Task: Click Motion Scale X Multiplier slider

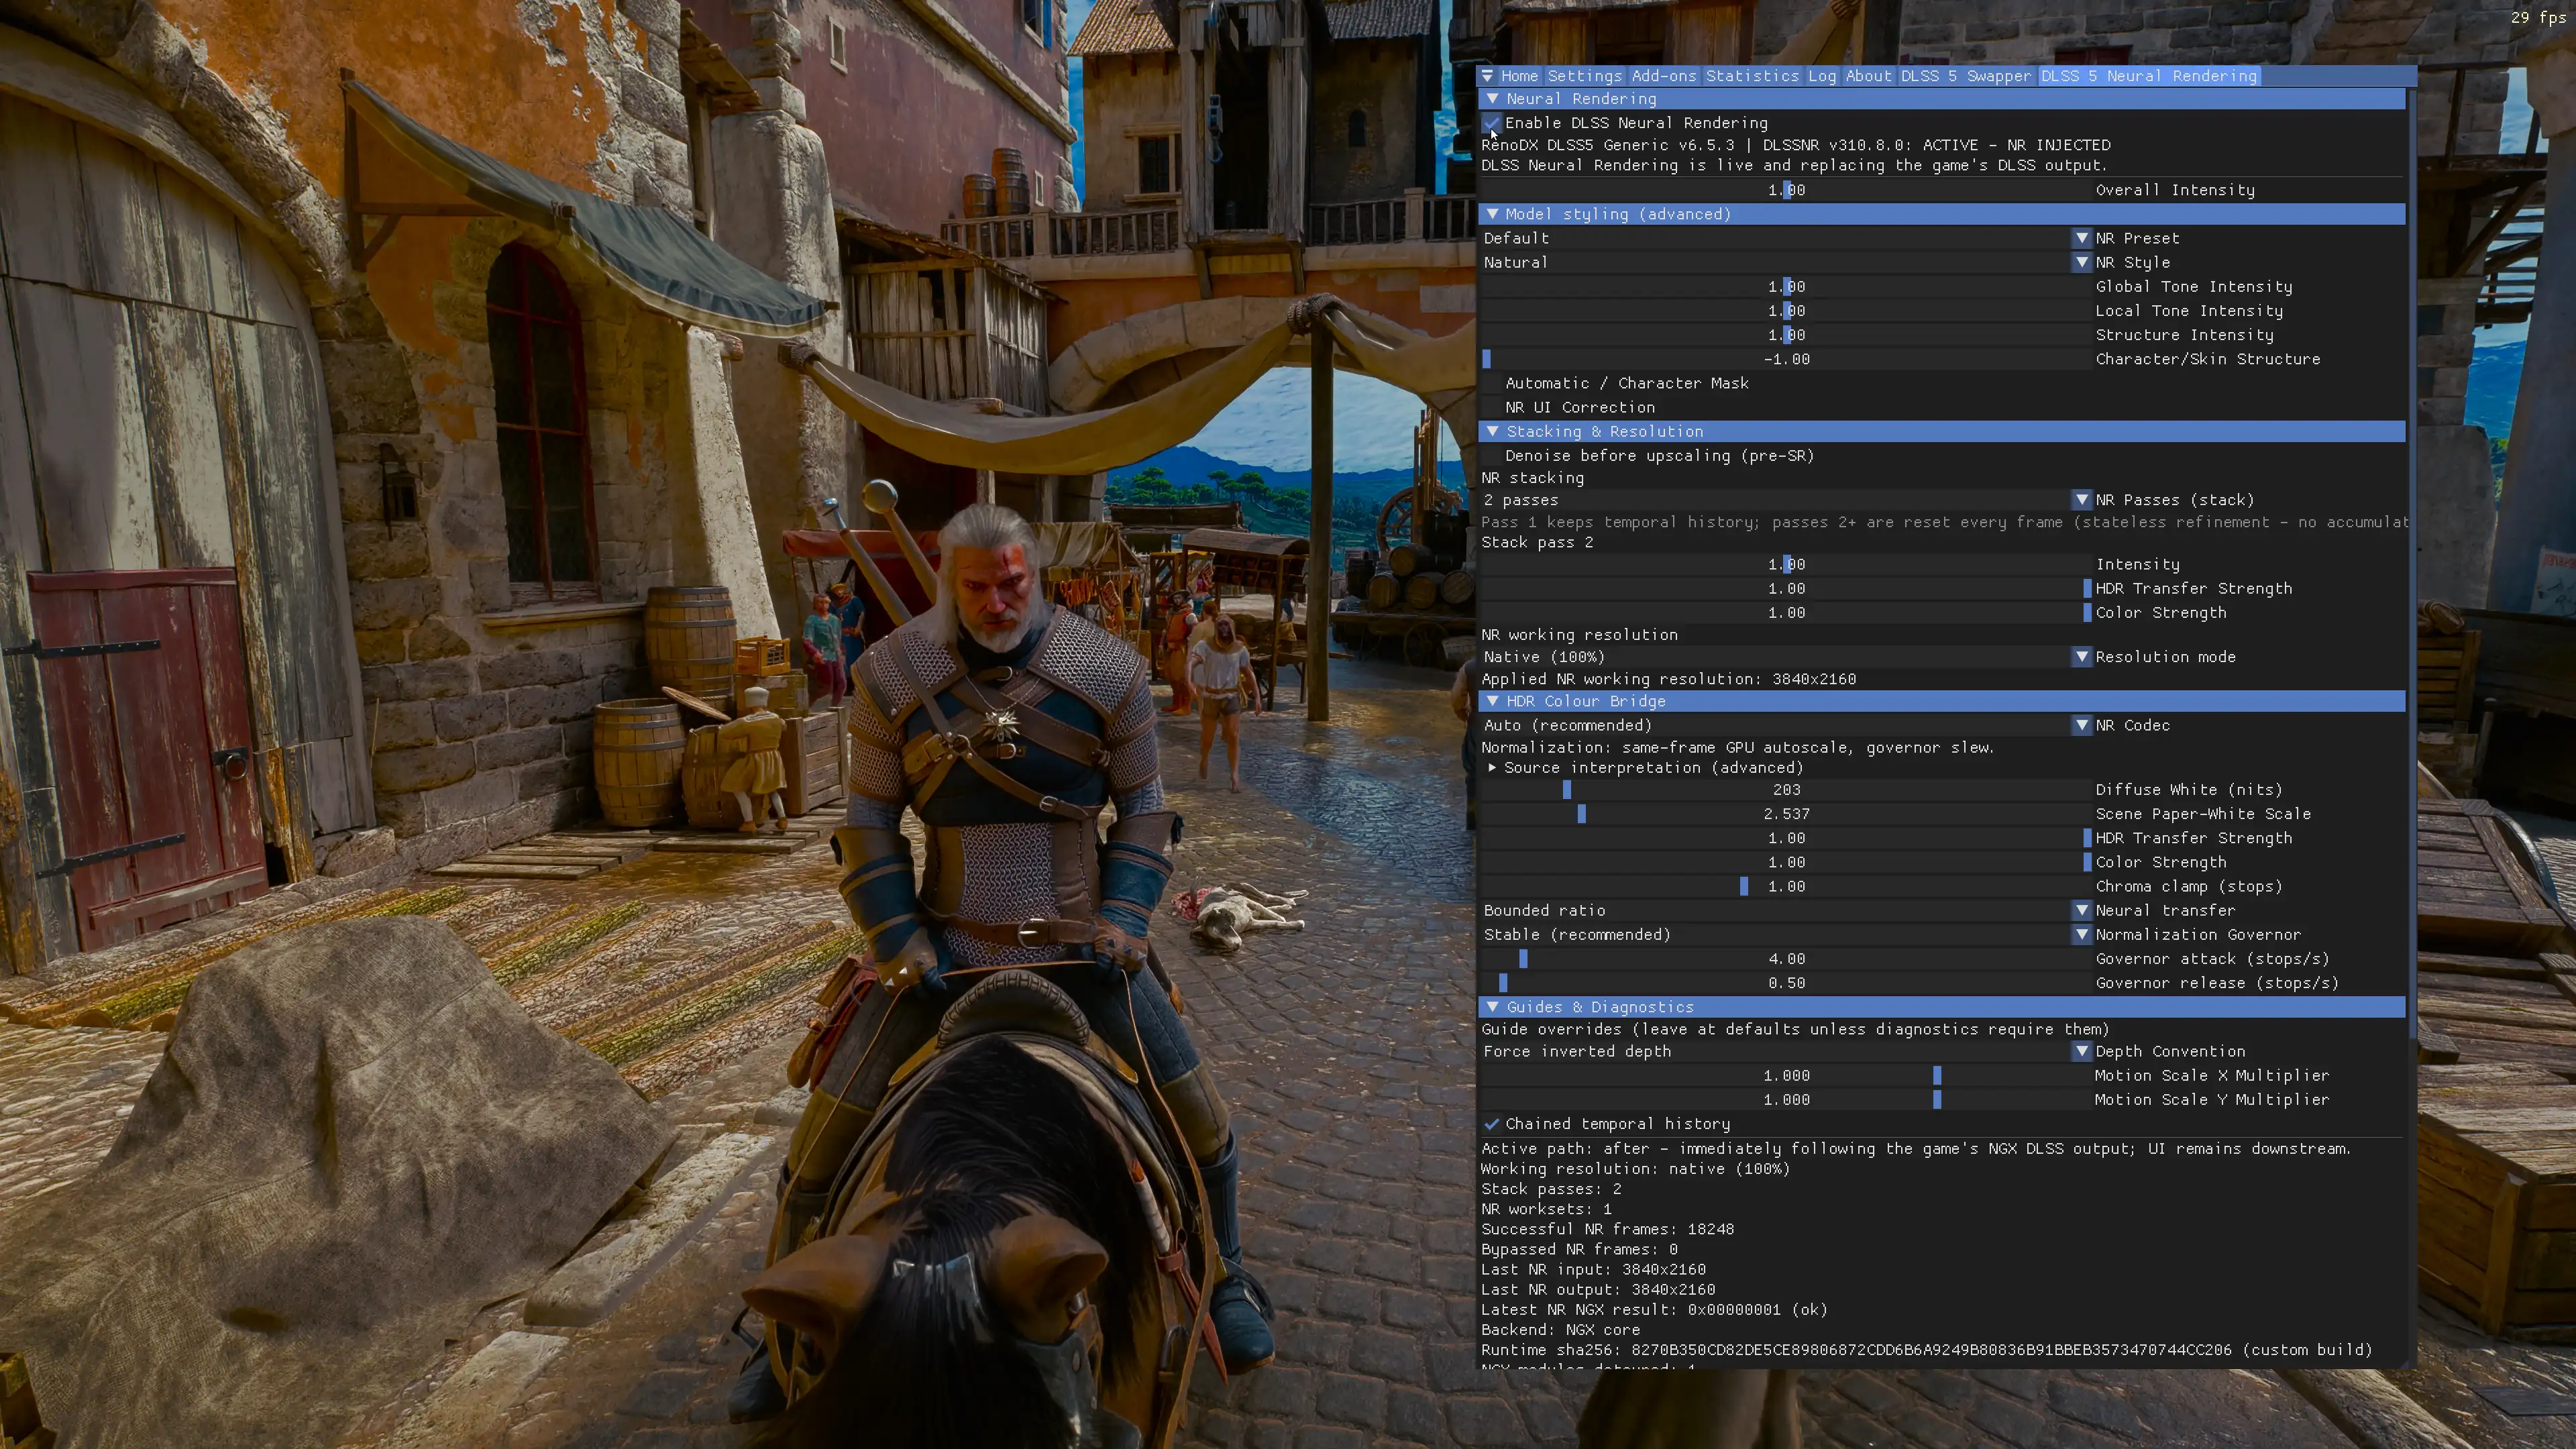Action: (x=1786, y=1075)
